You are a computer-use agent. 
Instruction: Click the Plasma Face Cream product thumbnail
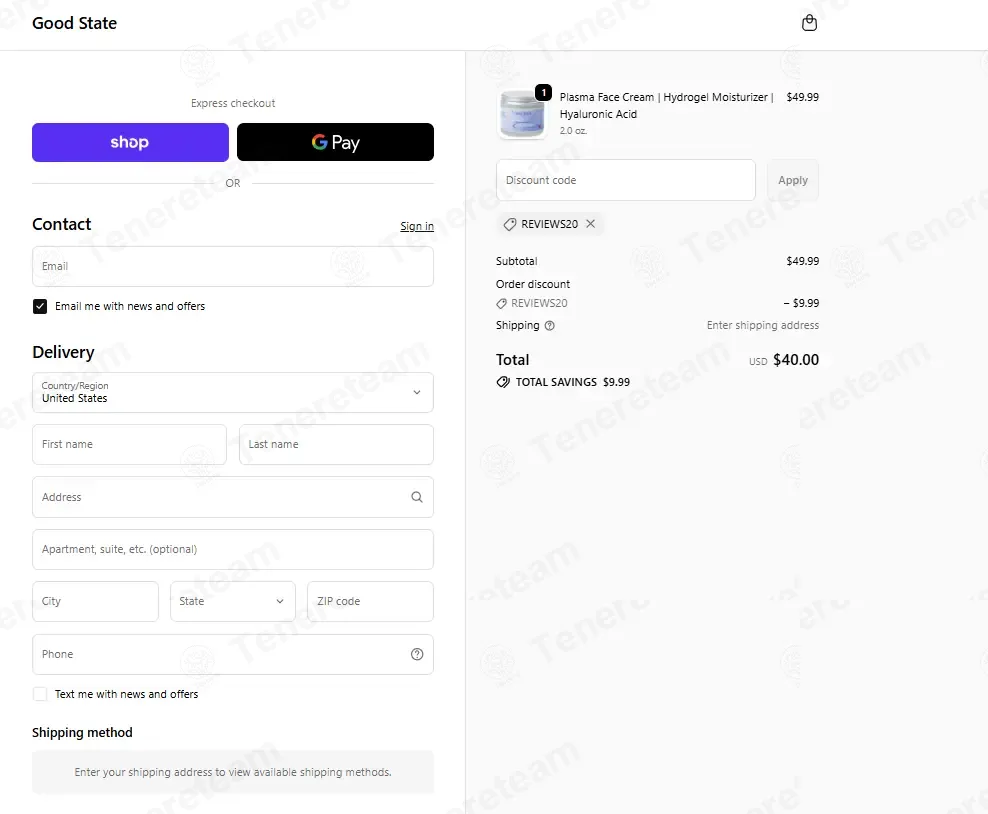pos(522,114)
